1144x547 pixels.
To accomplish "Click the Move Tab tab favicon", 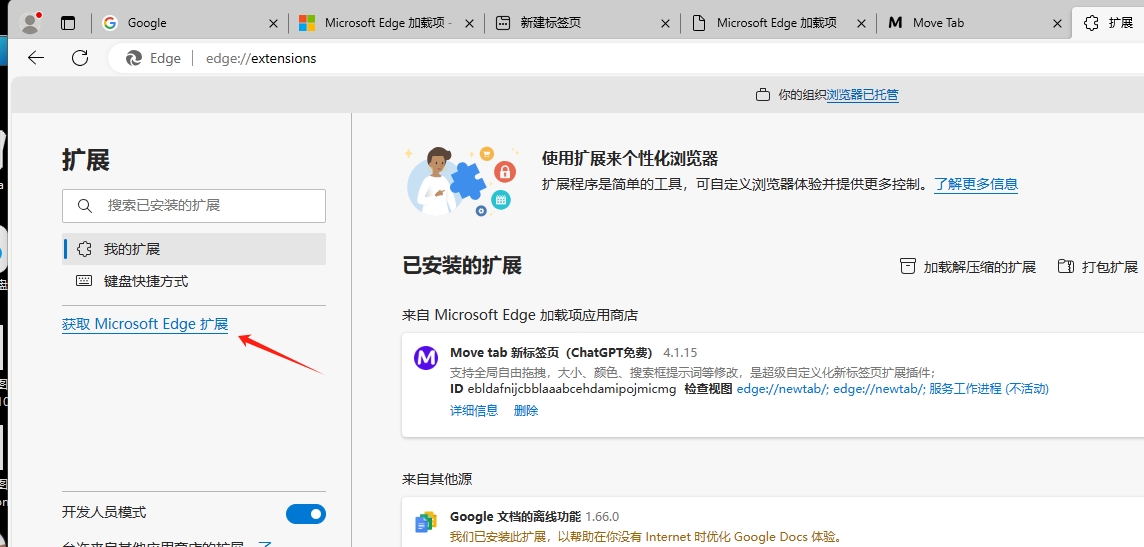I will pyautogui.click(x=895, y=23).
